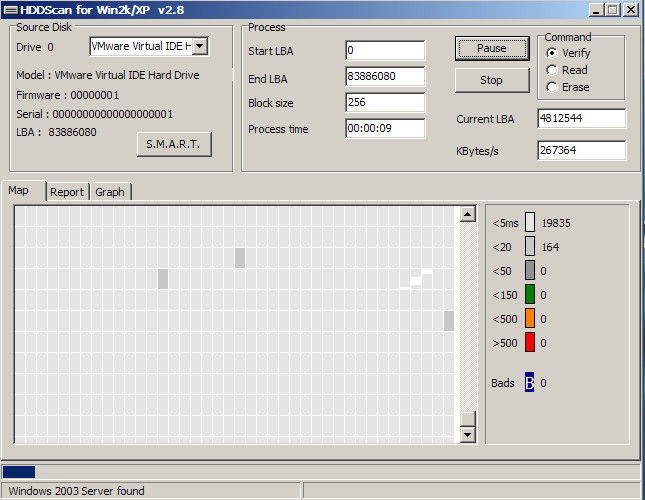
Task: Switch to the Graph tab
Action: pos(110,192)
